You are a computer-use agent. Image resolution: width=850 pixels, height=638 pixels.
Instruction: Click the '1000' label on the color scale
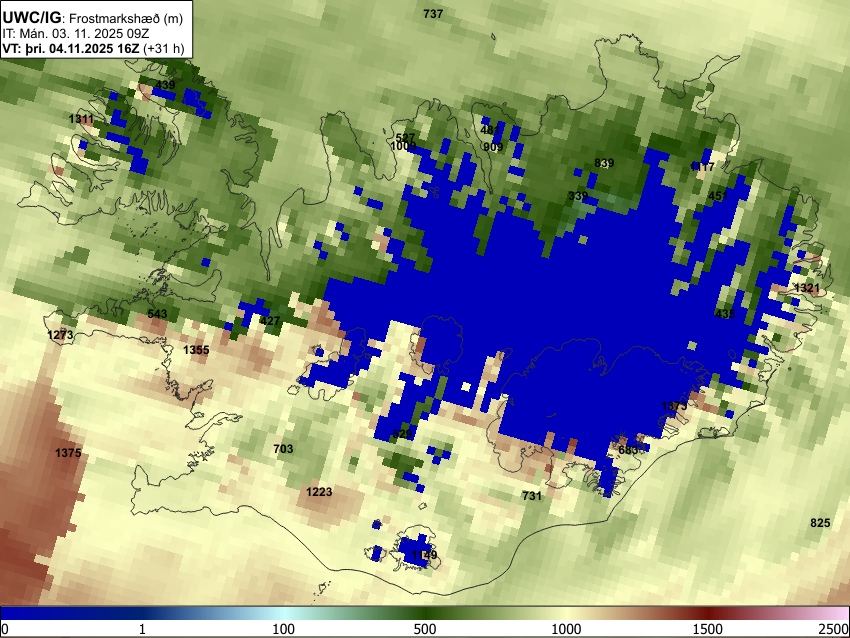[566, 629]
